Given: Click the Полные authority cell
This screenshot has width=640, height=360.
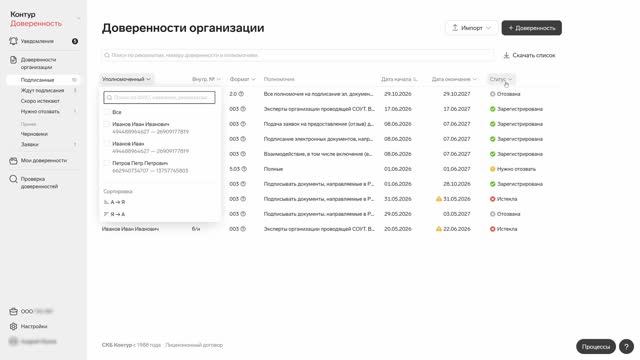Looking at the screenshot, I should point(273,169).
